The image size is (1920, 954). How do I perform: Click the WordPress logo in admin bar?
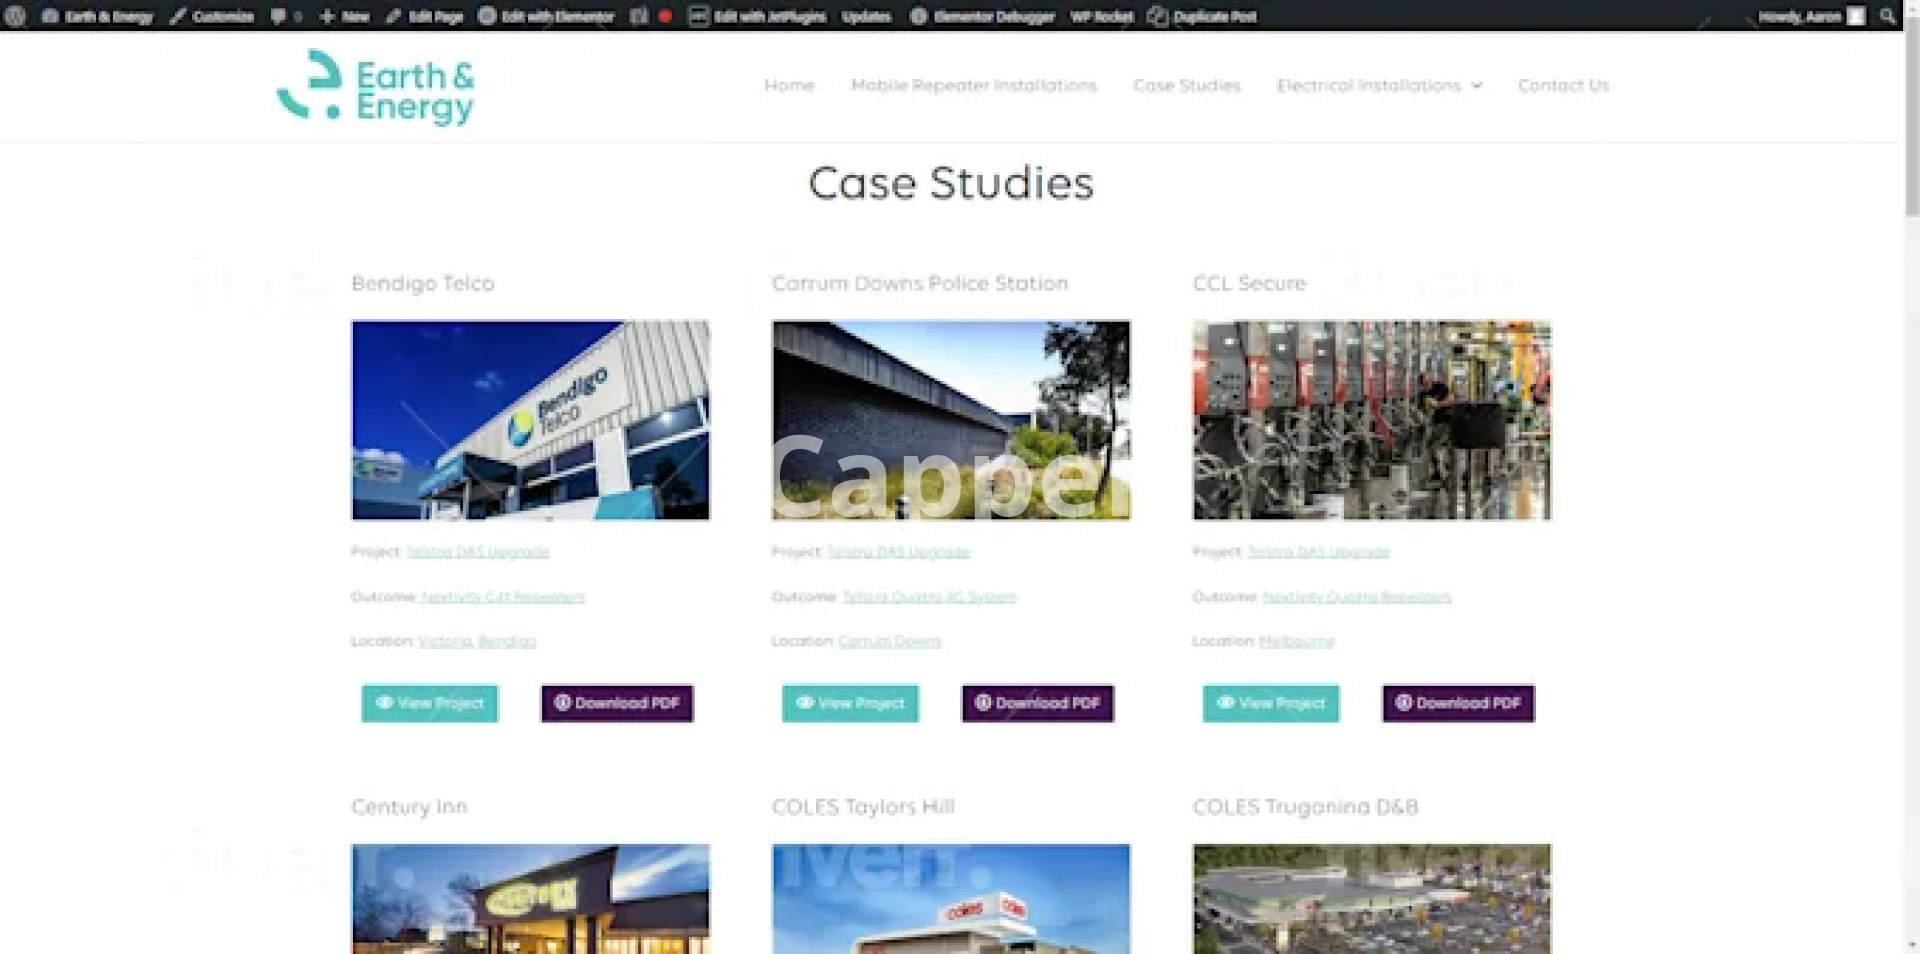tap(15, 16)
